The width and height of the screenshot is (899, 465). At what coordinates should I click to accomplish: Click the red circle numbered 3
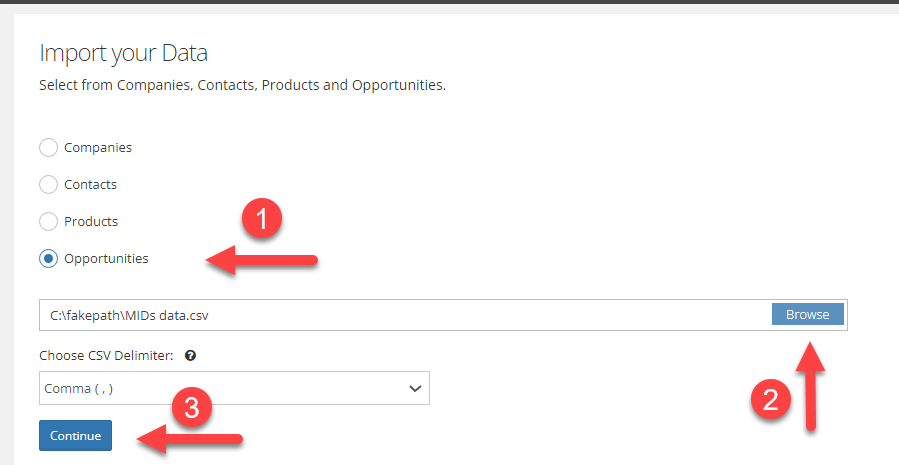pyautogui.click(x=192, y=408)
